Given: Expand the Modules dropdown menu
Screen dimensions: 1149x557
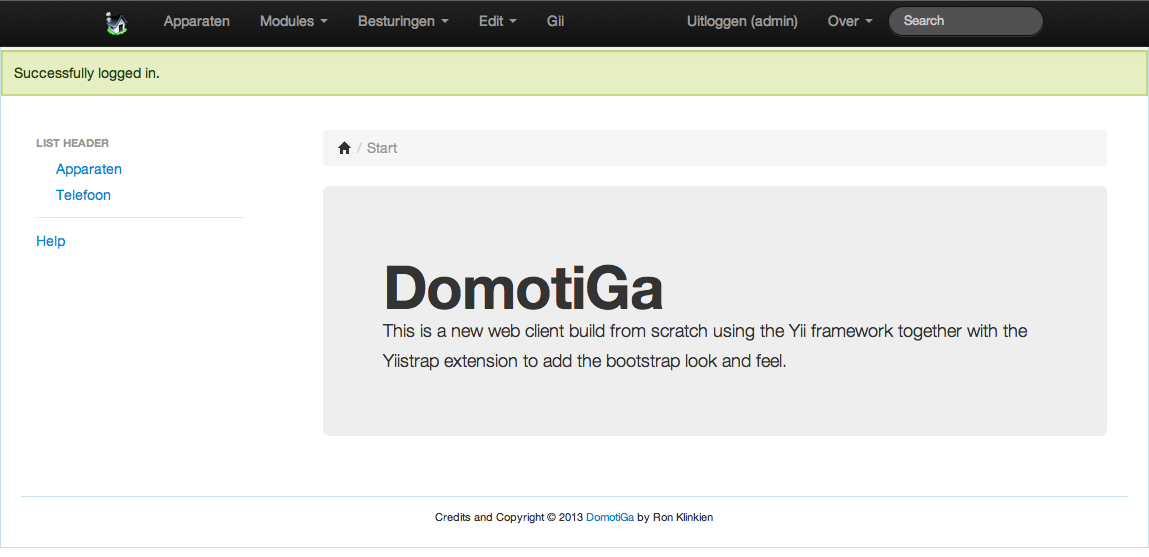Looking at the screenshot, I should click(x=293, y=21).
